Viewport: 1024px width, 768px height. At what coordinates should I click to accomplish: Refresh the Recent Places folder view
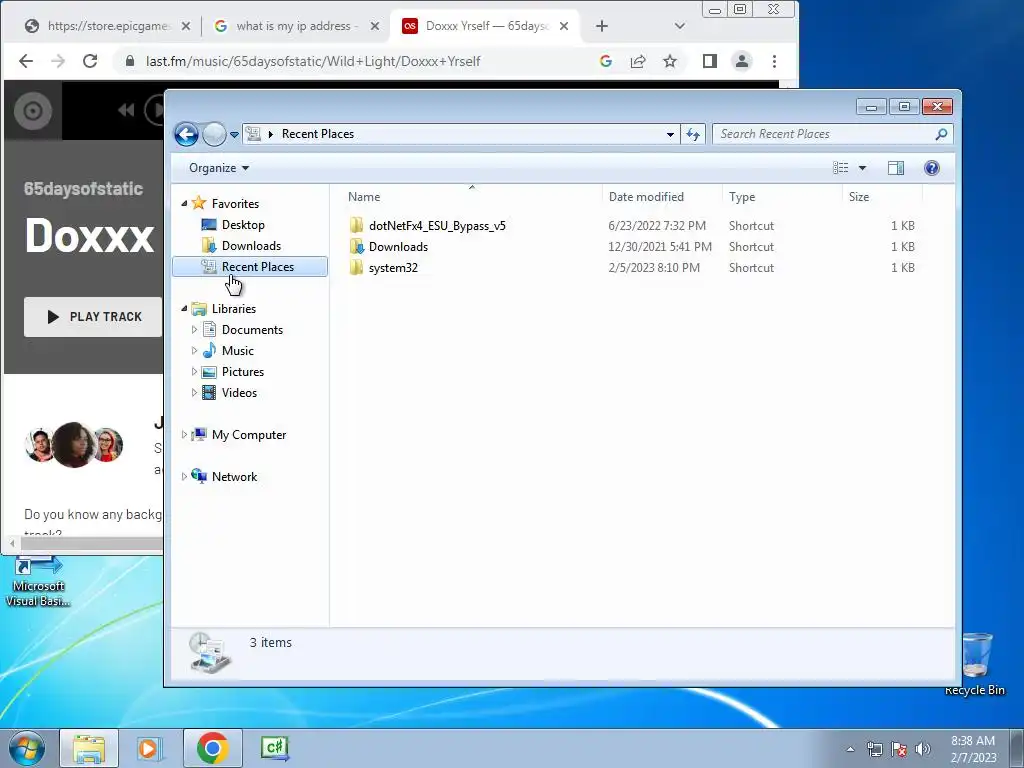pyautogui.click(x=693, y=135)
